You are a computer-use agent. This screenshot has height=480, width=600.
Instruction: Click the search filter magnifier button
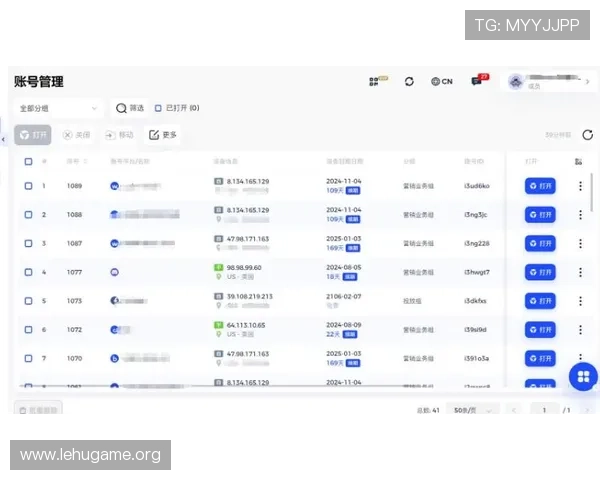130,108
